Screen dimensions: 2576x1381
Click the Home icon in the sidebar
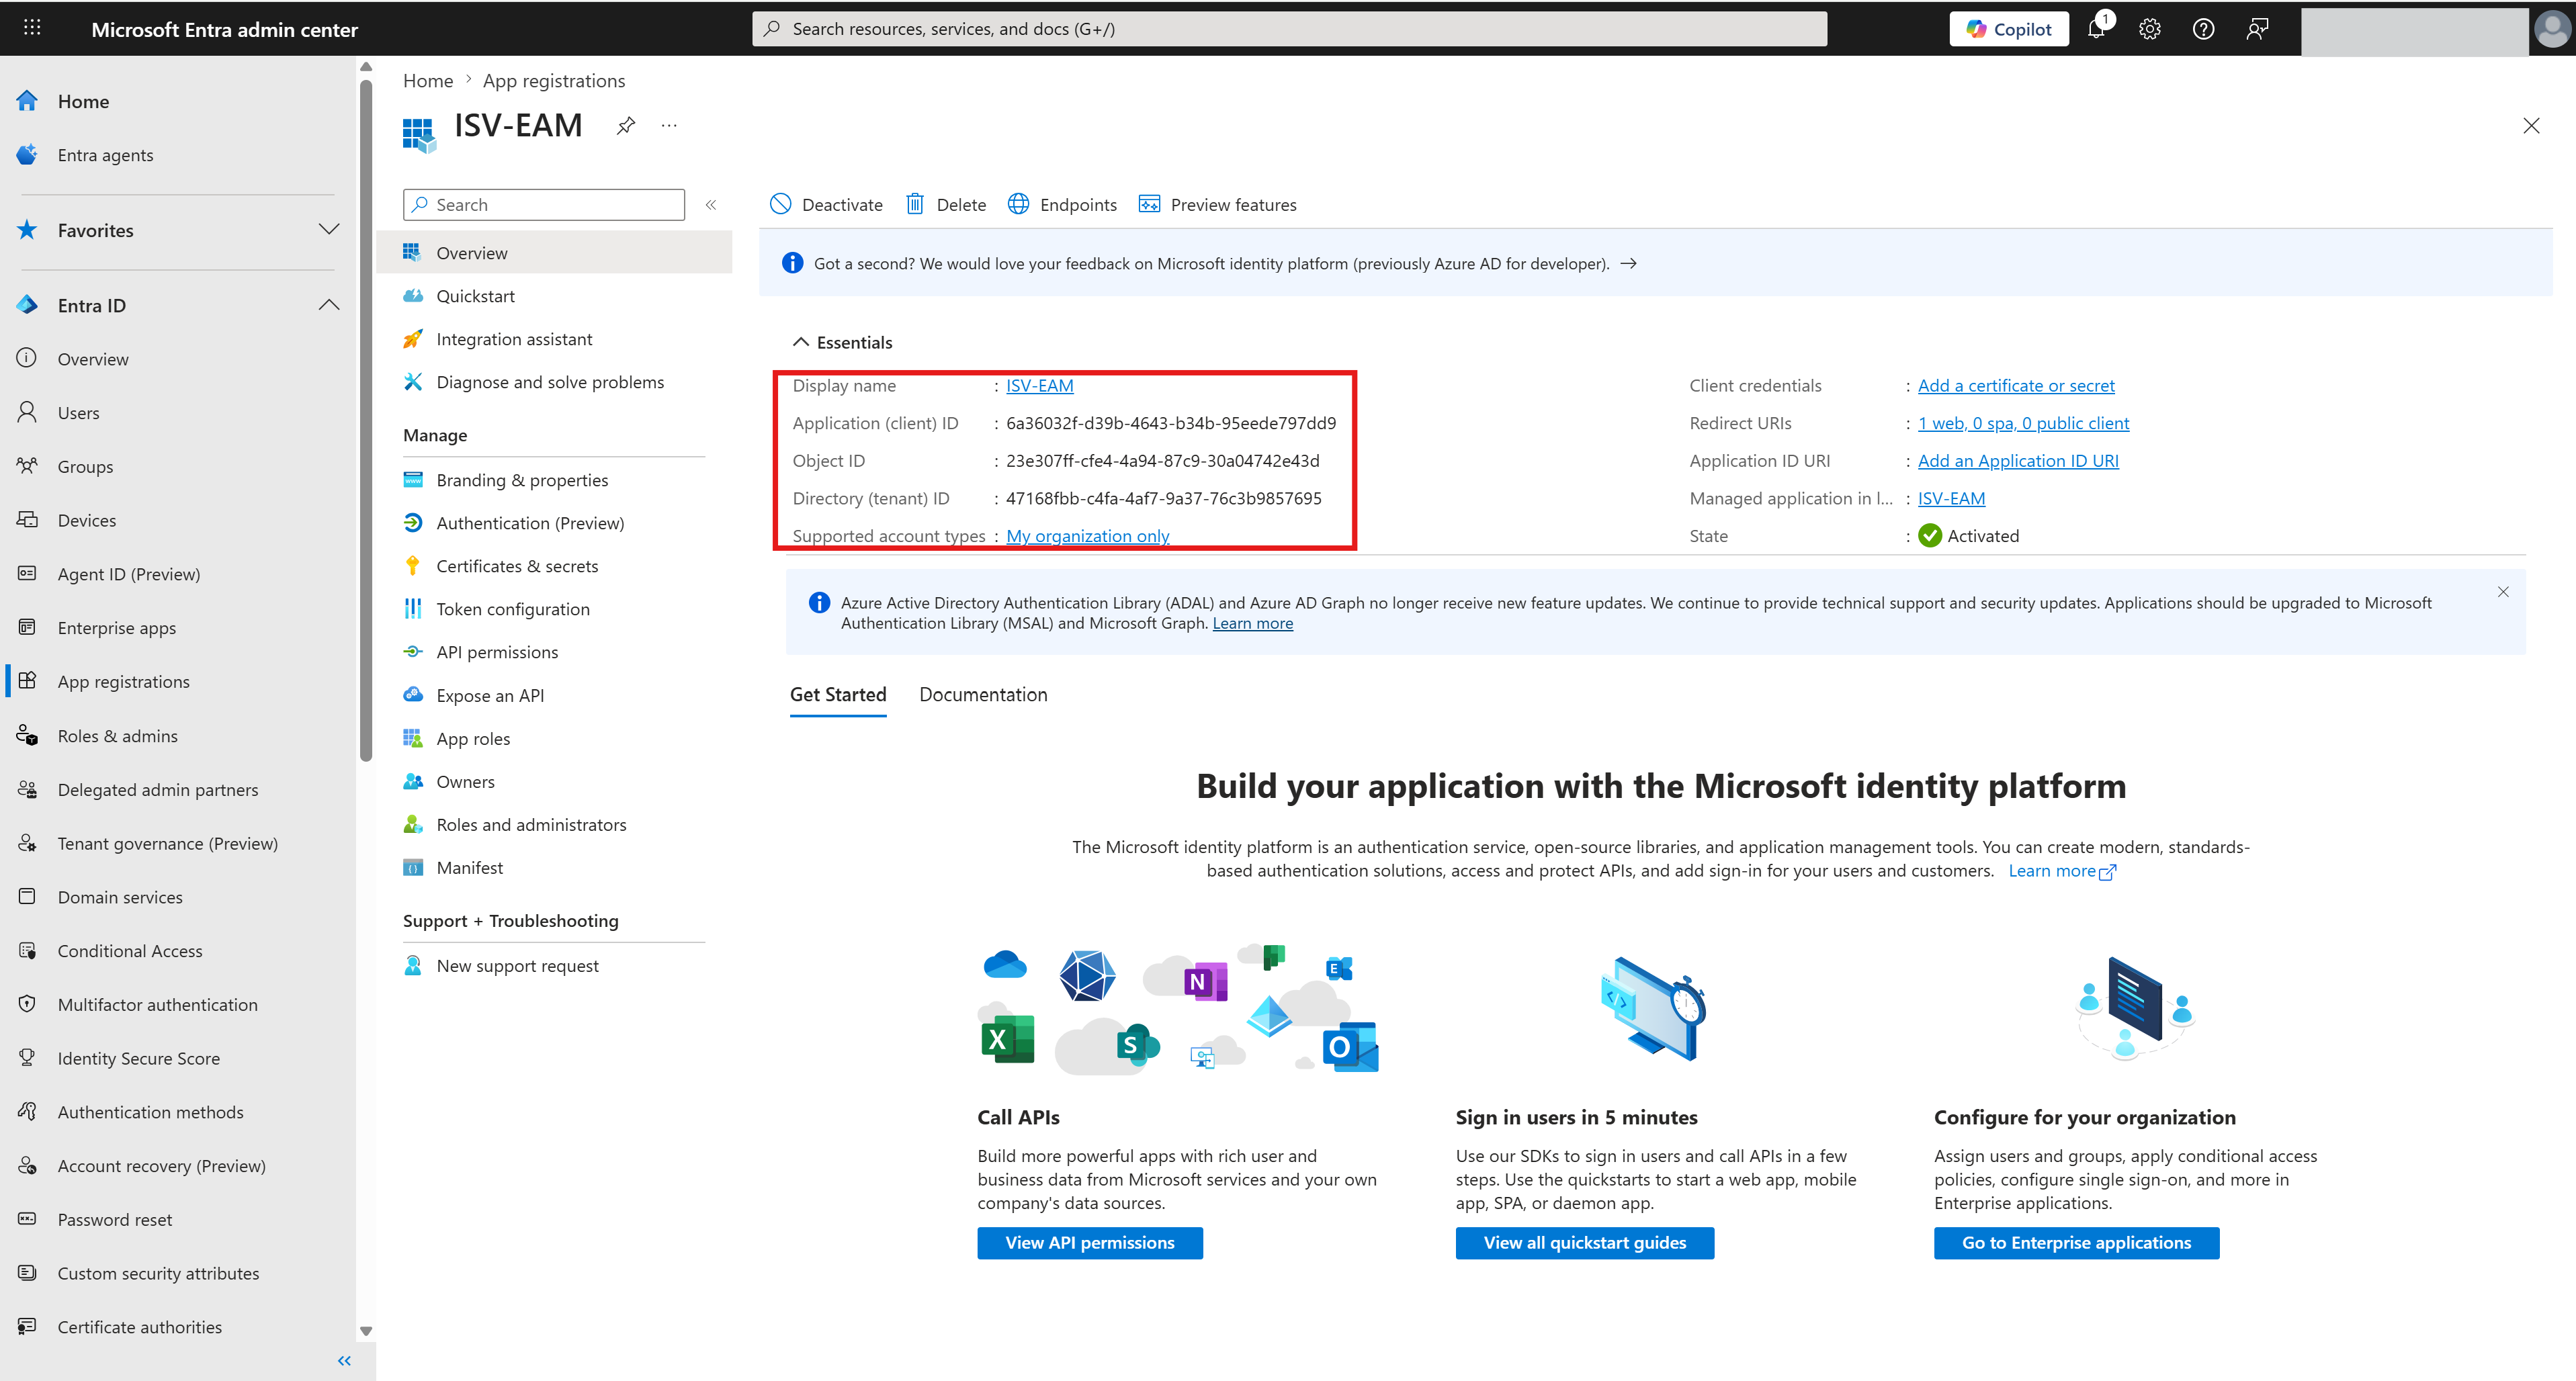(27, 101)
